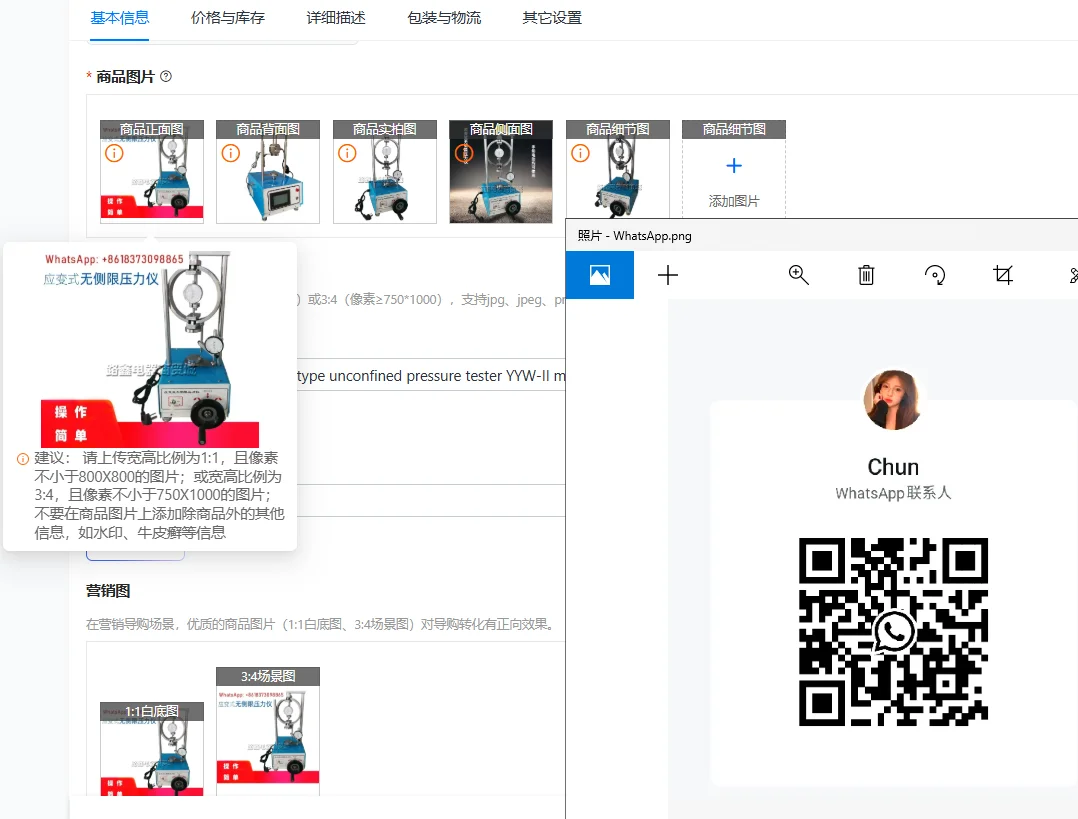Click the warning icon on 商品背面图
The width and height of the screenshot is (1078, 819).
tap(230, 153)
